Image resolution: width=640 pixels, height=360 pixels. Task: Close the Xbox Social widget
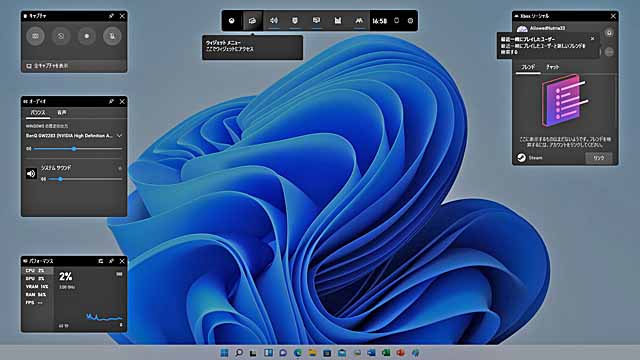613,16
